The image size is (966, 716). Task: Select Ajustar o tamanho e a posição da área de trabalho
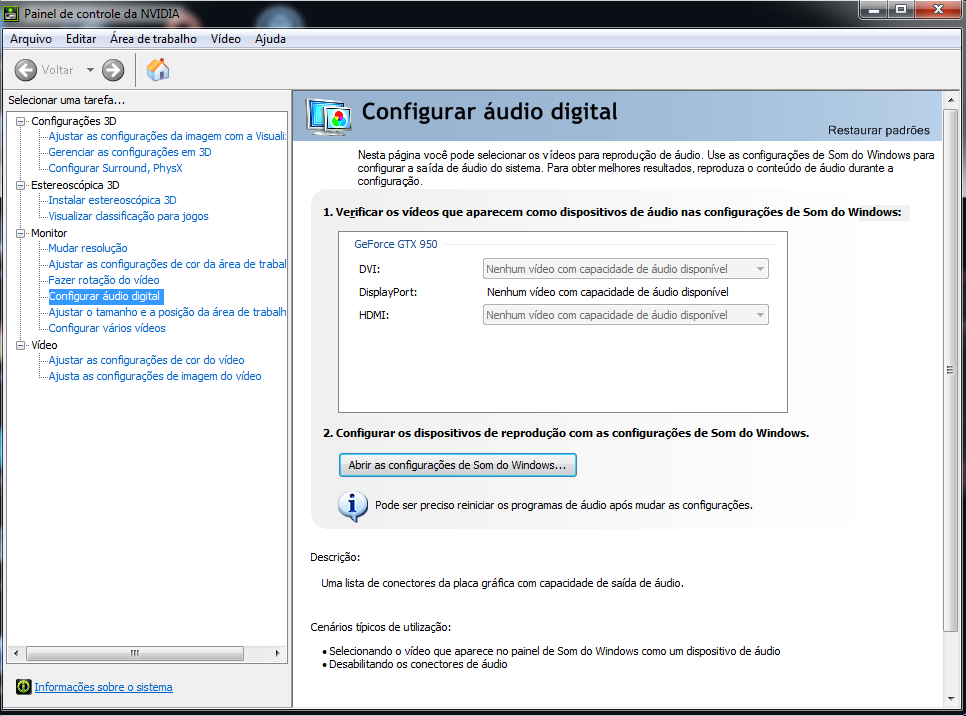(x=167, y=312)
